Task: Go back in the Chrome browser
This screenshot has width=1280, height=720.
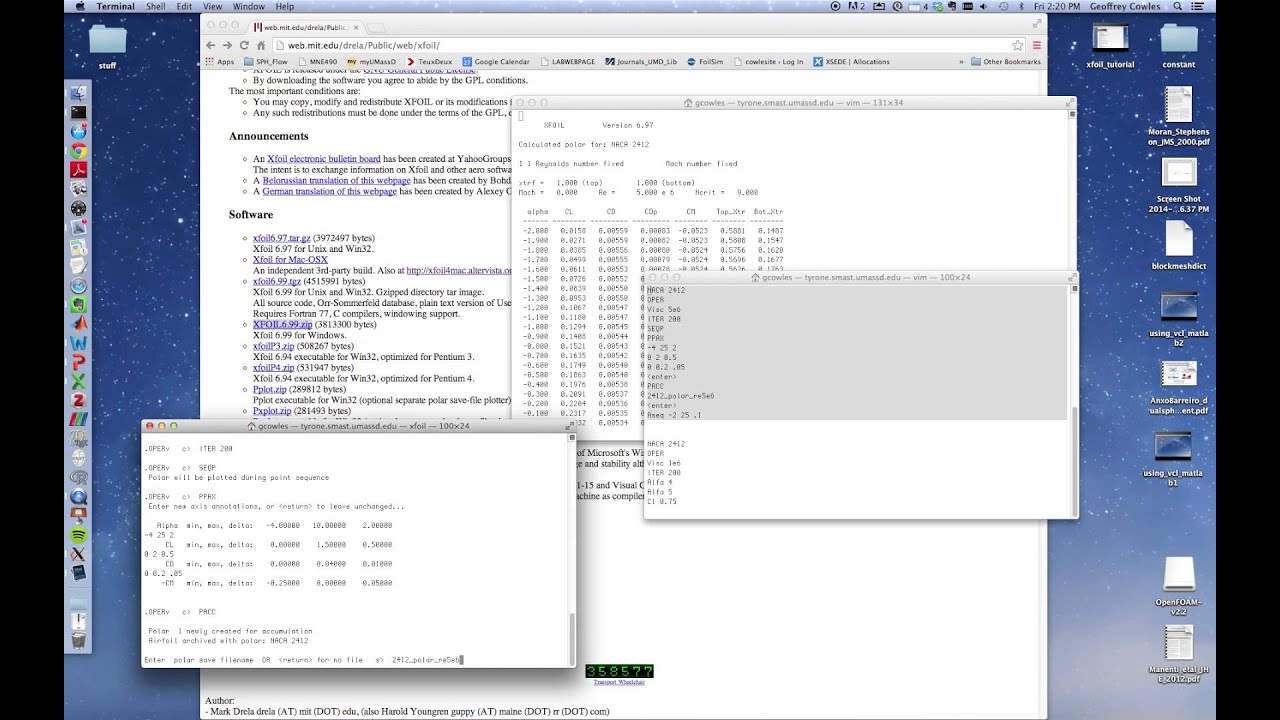Action: coord(210,45)
